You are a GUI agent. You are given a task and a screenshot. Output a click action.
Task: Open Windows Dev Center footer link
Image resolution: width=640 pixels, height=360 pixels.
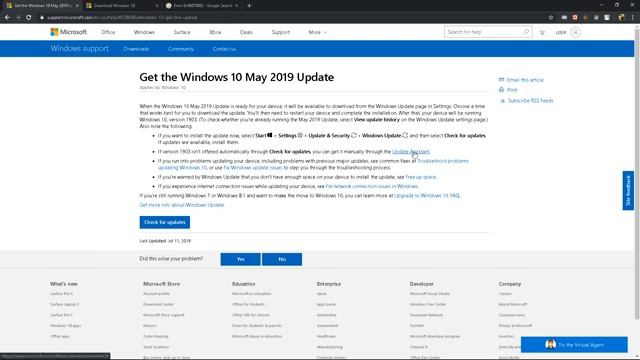pyautogui.click(x=428, y=304)
